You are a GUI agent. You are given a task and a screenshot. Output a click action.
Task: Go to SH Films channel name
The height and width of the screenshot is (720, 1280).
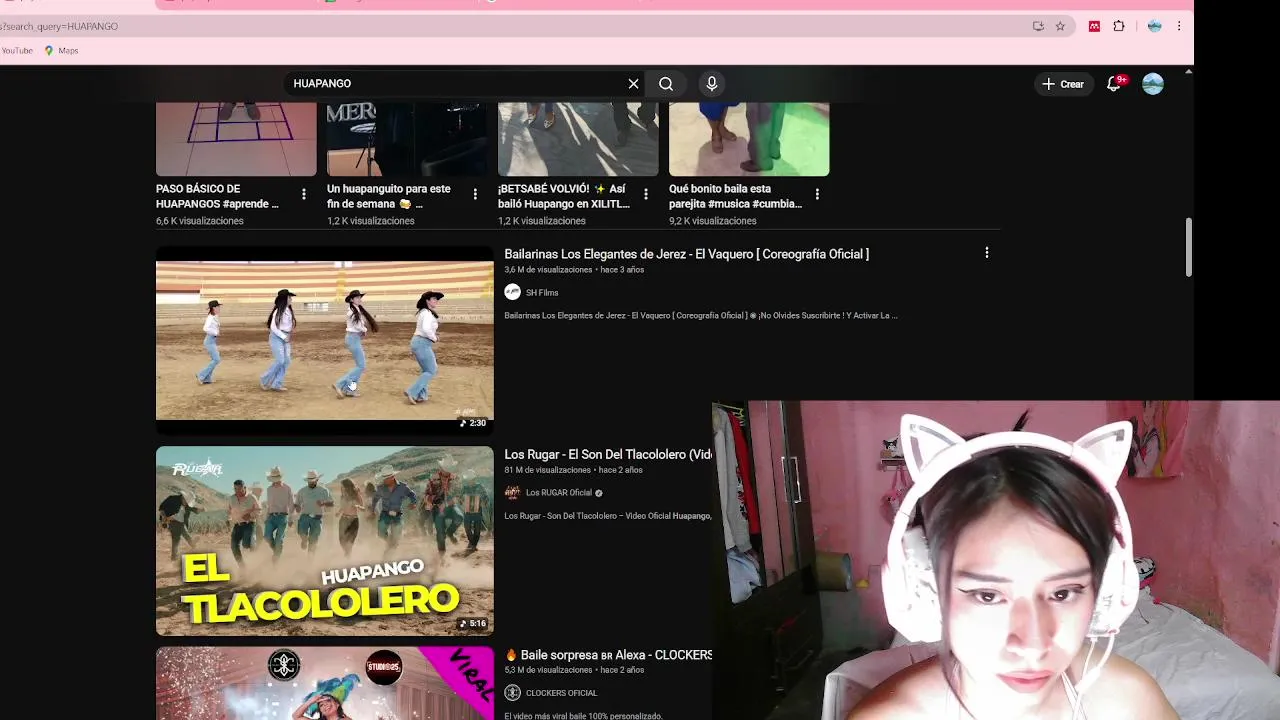(542, 293)
